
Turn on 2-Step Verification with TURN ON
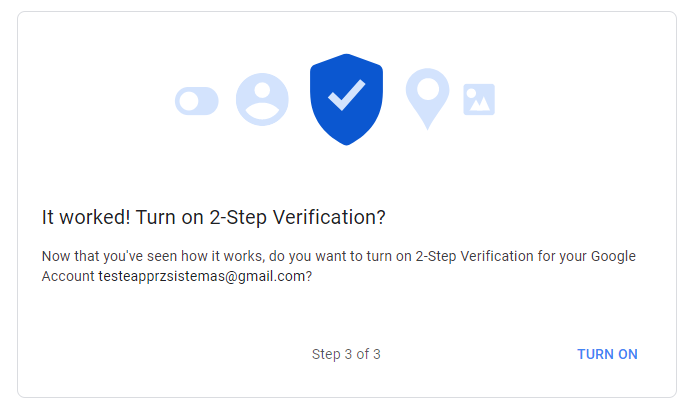[607, 354]
